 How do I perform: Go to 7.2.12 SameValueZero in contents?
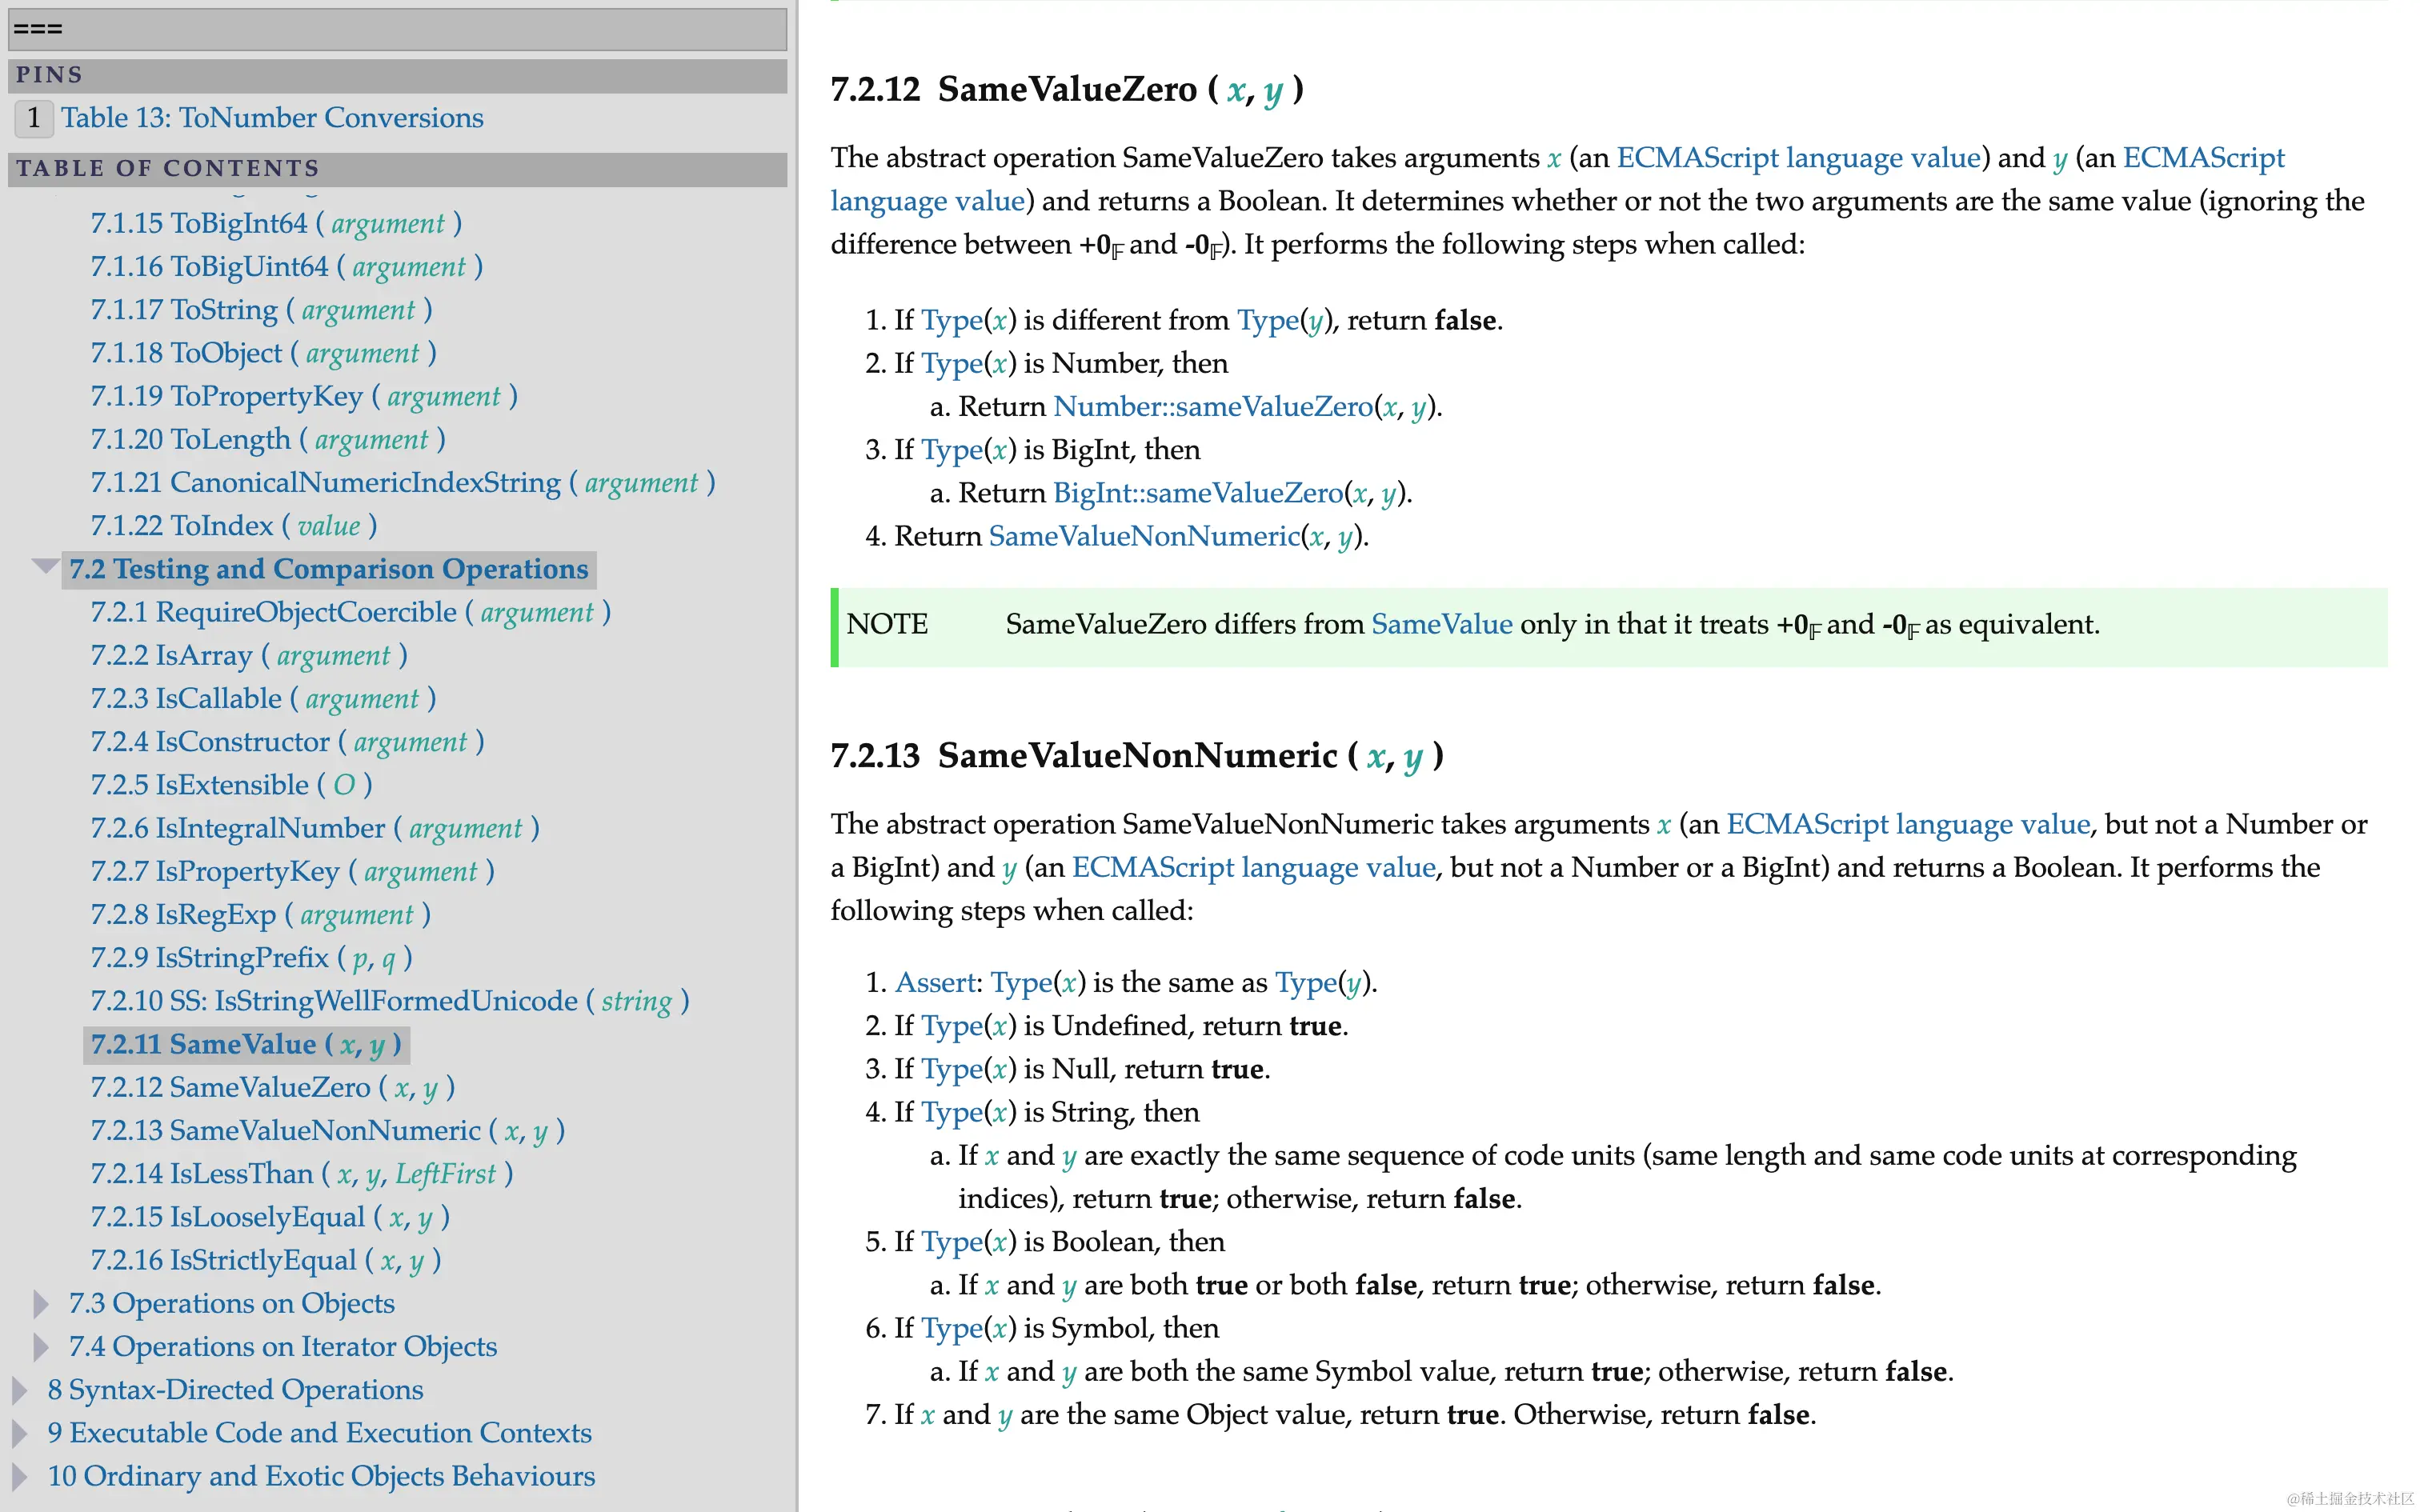(x=272, y=1088)
